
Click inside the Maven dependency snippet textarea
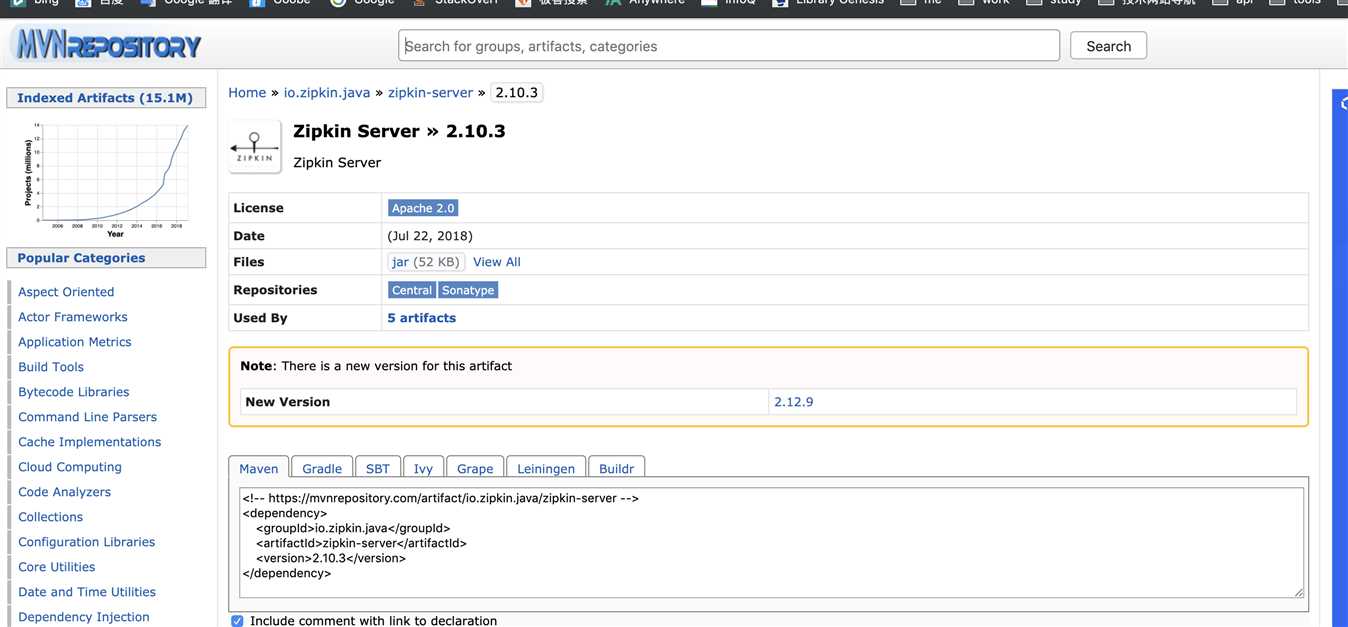[x=772, y=542]
